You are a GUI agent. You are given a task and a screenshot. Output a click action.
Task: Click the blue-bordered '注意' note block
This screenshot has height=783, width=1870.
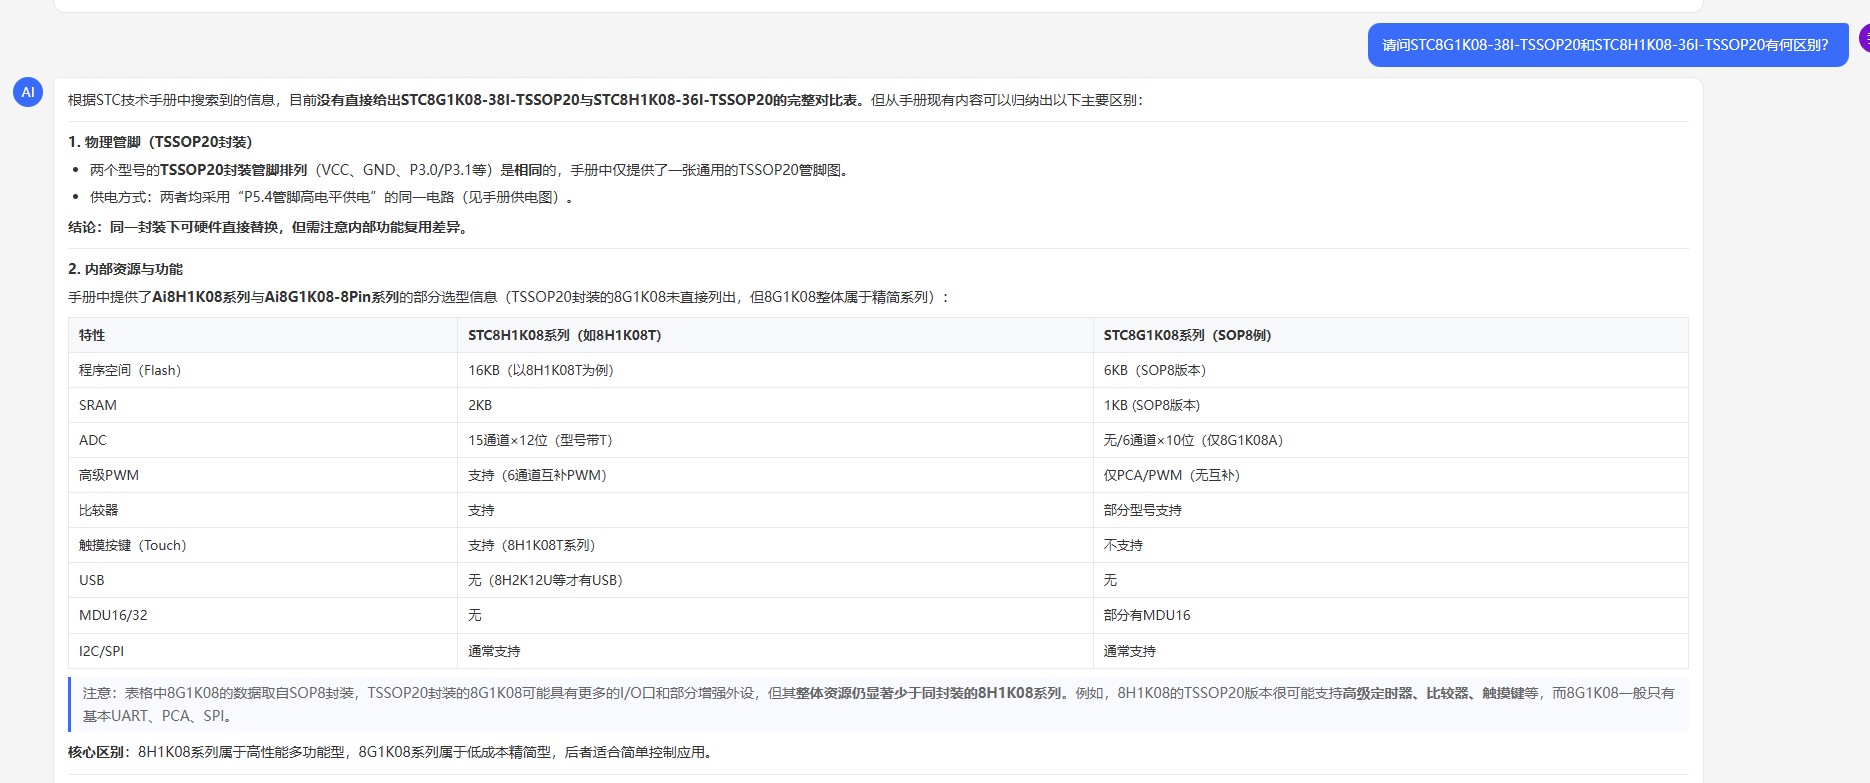[x=878, y=704]
